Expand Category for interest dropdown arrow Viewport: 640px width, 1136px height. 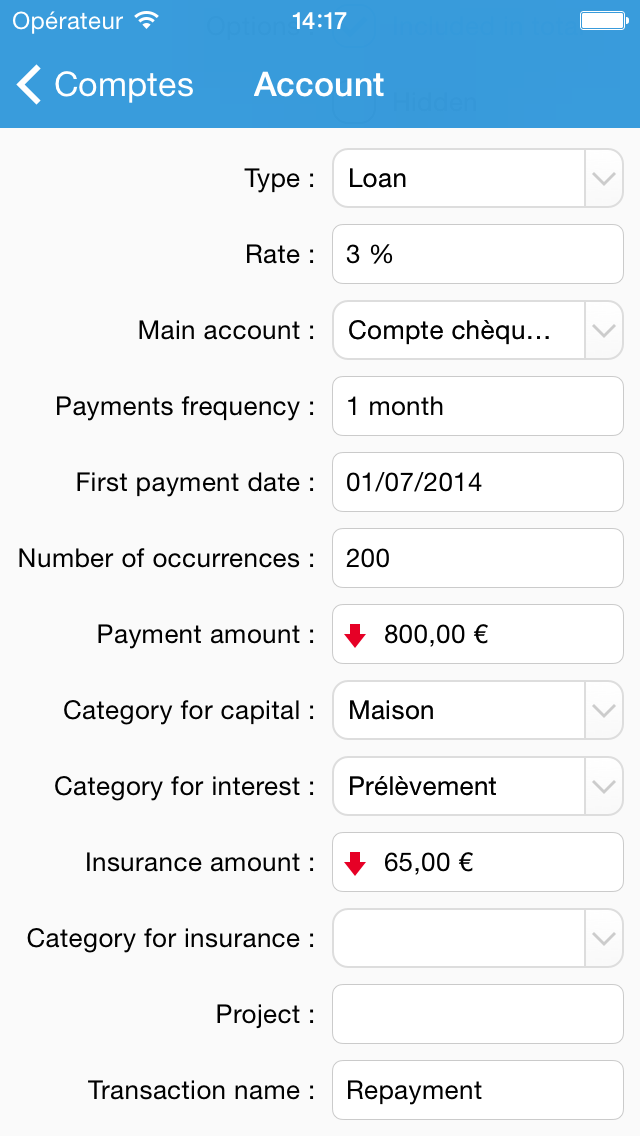(602, 787)
